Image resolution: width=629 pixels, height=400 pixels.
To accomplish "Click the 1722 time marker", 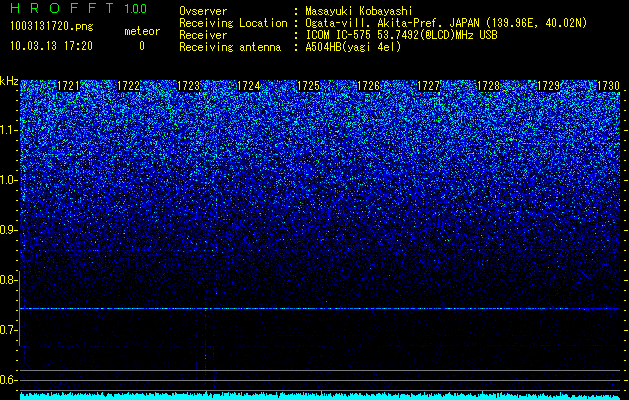I will coord(128,86).
